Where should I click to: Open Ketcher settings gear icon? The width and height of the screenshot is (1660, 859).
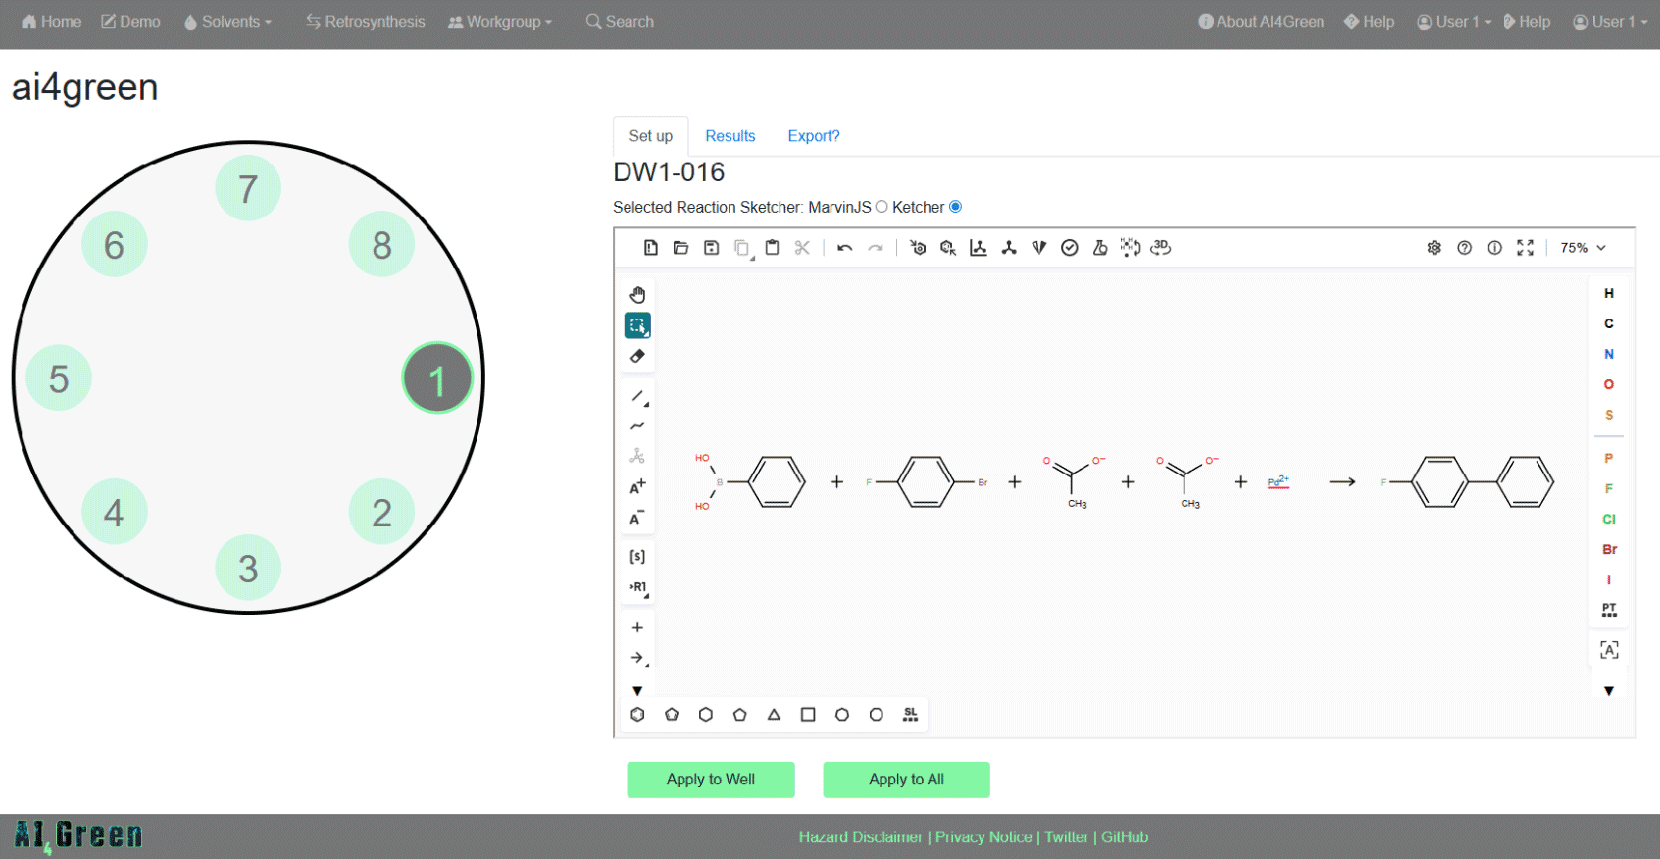tap(1434, 248)
